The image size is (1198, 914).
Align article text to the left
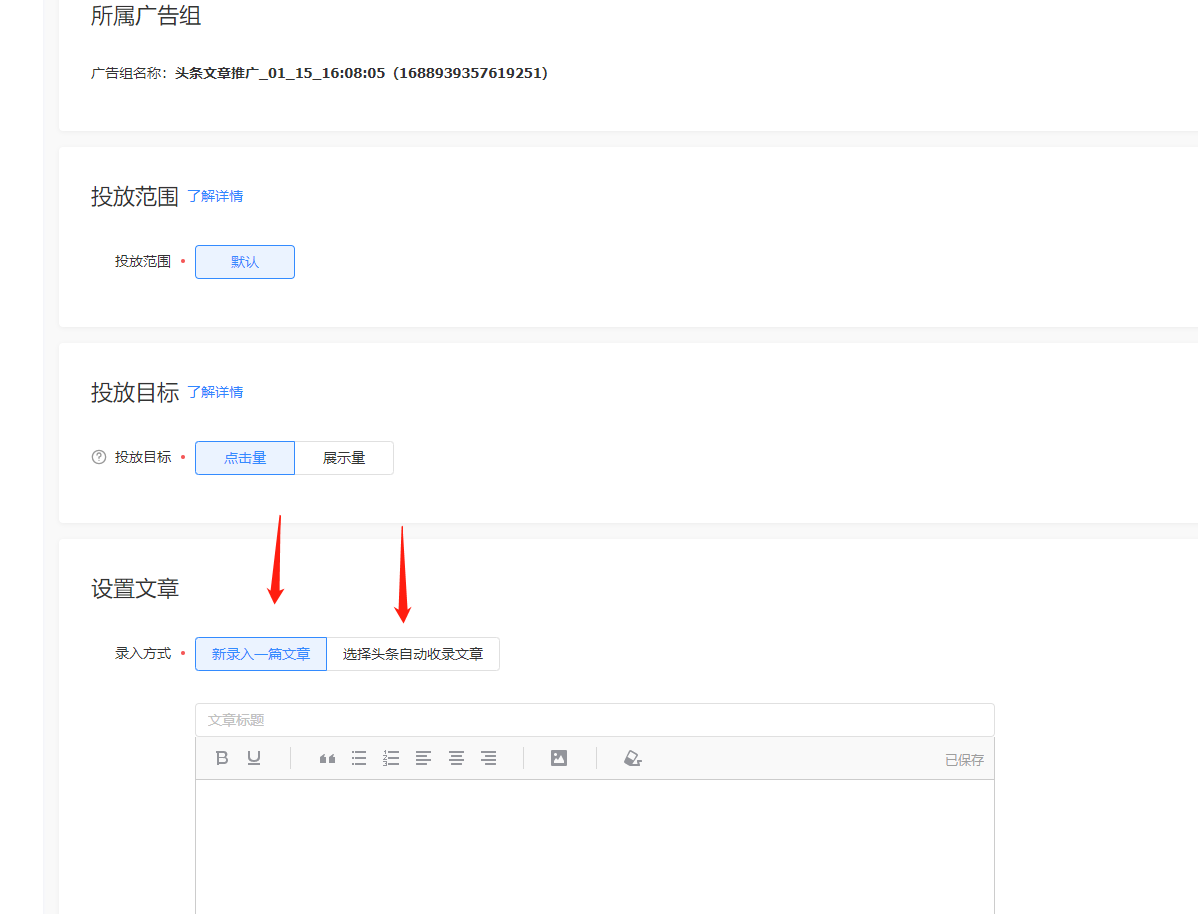(x=423, y=758)
